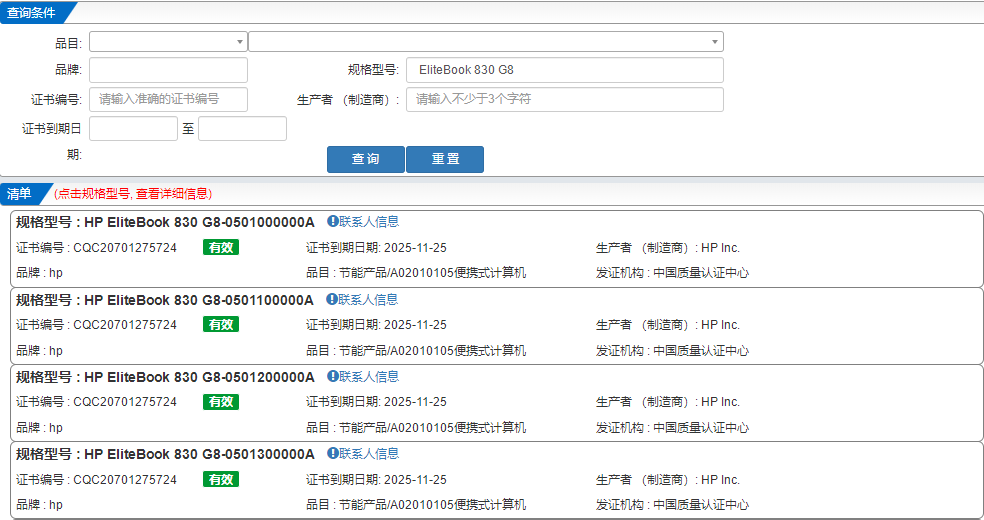This screenshot has width=984, height=520.
Task: Open 联系人信息 for model 0501100000A
Action: tap(368, 300)
